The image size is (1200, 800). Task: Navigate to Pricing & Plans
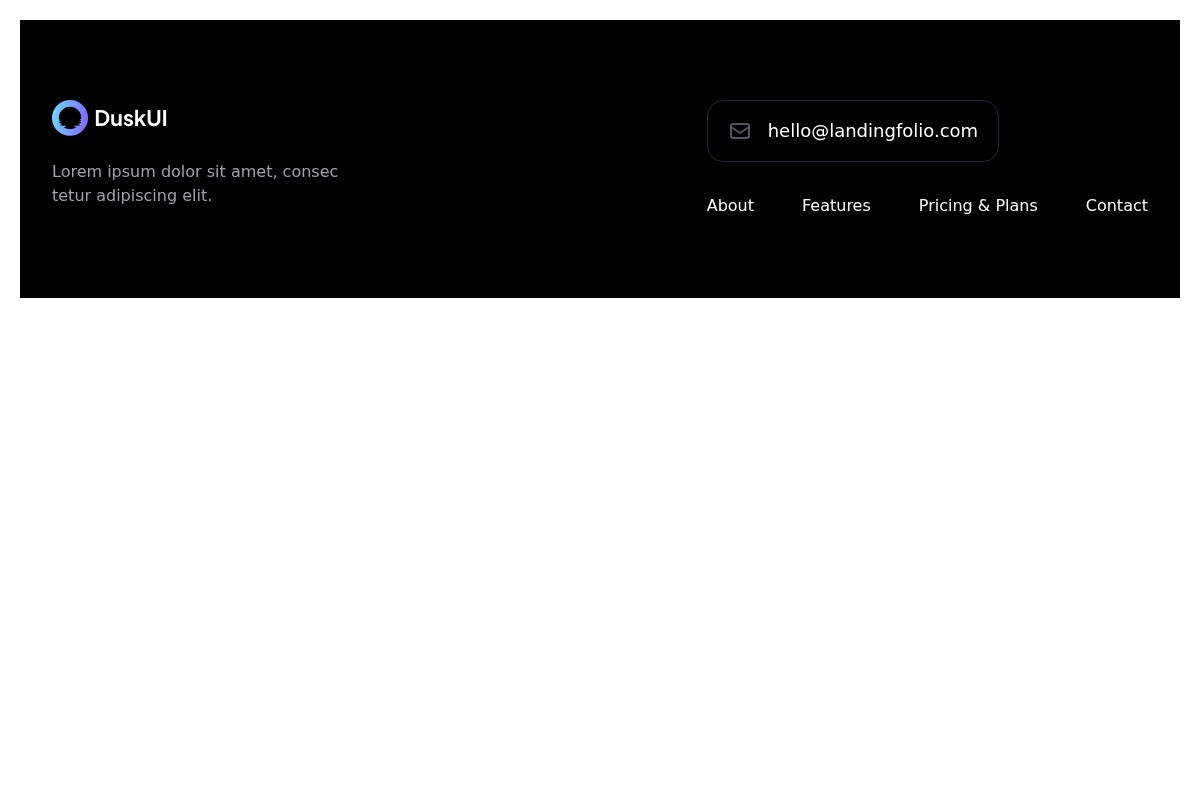click(977, 205)
